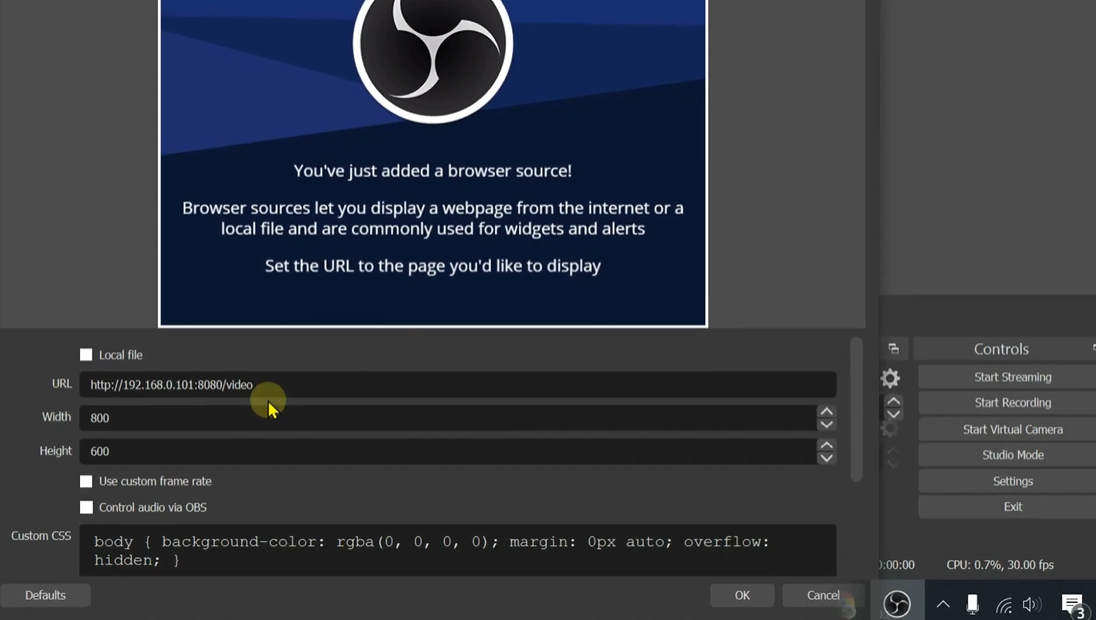The width and height of the screenshot is (1096, 620).
Task: Decrease the Width value with down arrow
Action: tap(826, 424)
